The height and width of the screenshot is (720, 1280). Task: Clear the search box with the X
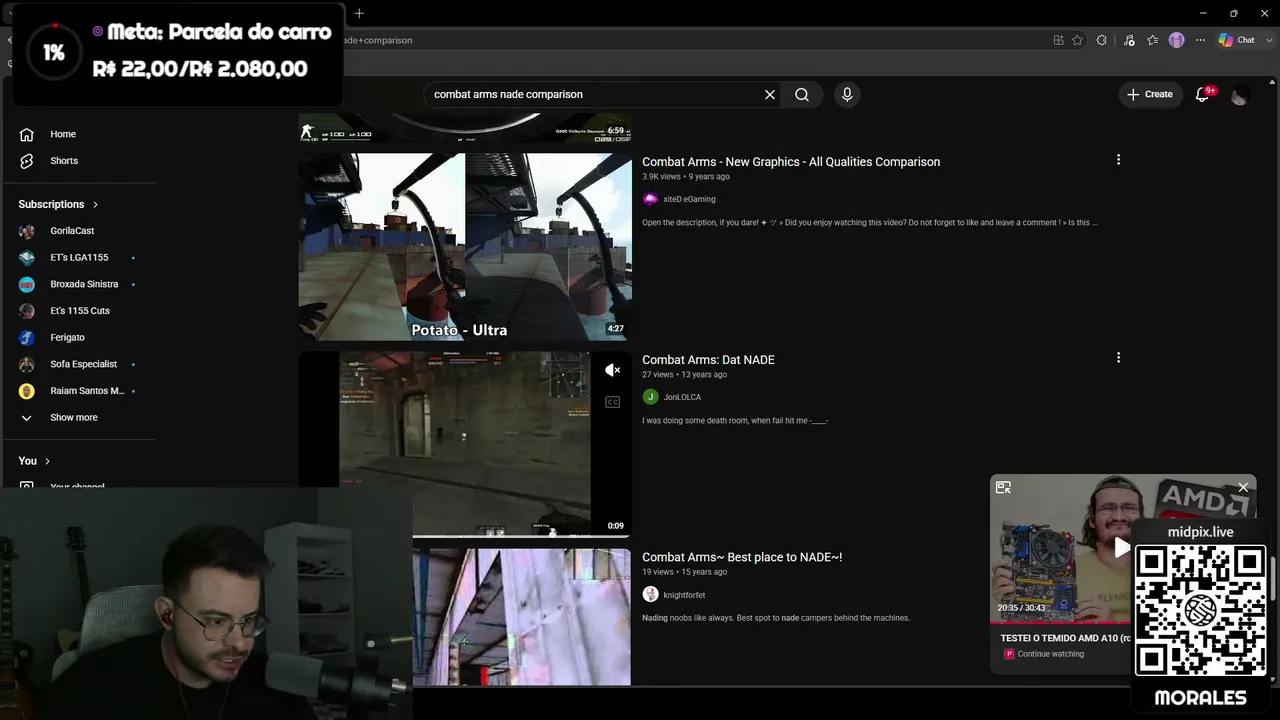[x=770, y=94]
